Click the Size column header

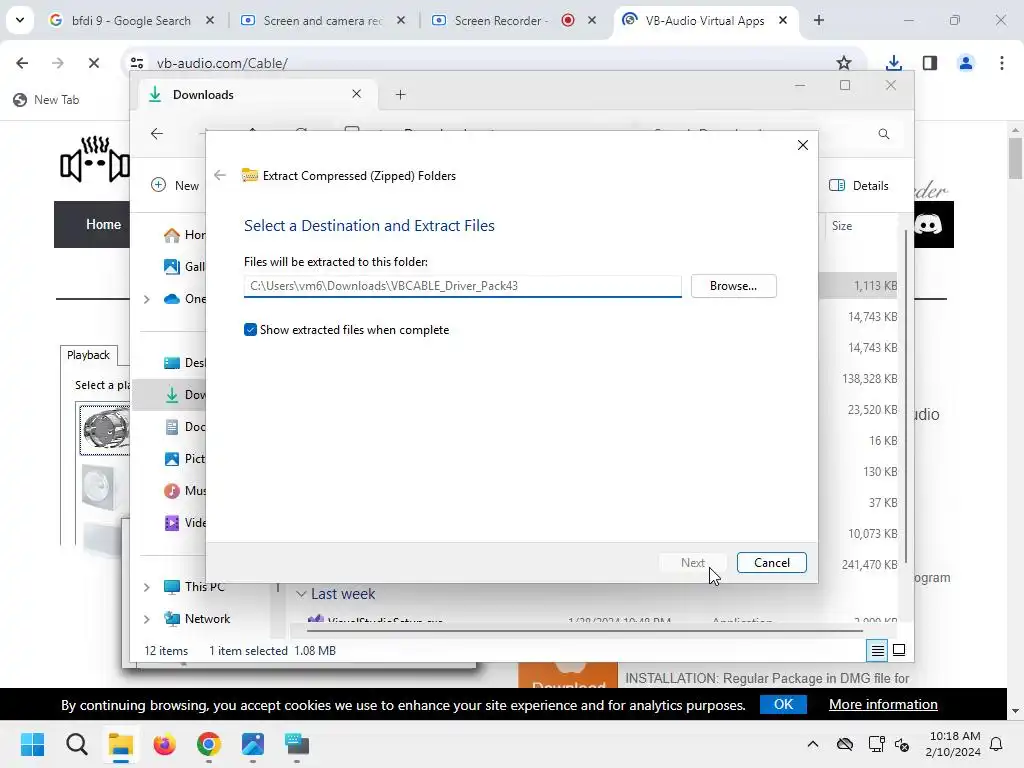842,226
